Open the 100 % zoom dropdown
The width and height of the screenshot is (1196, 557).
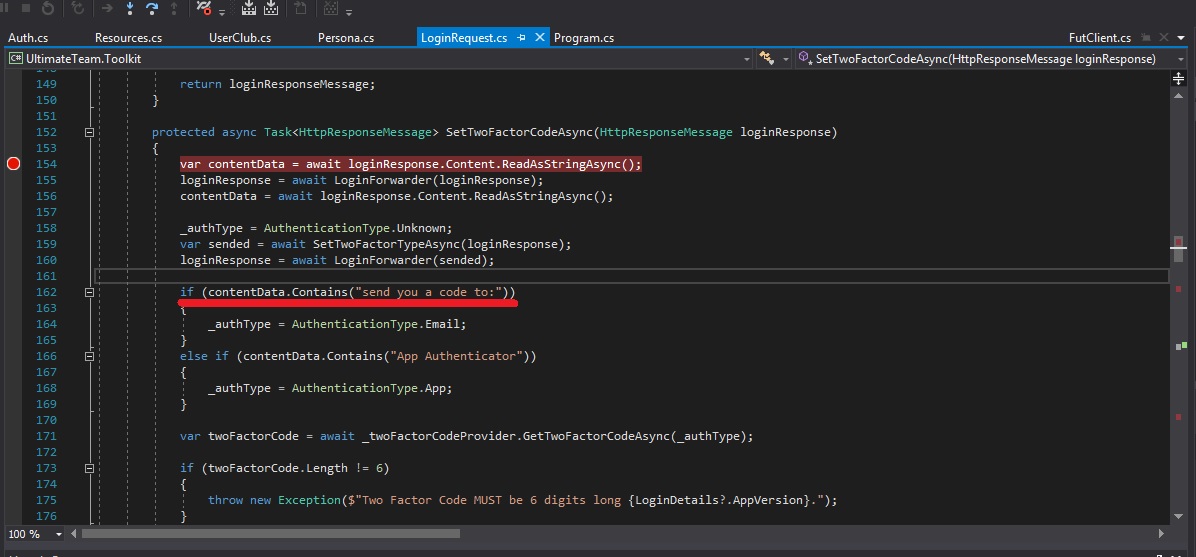(59, 534)
